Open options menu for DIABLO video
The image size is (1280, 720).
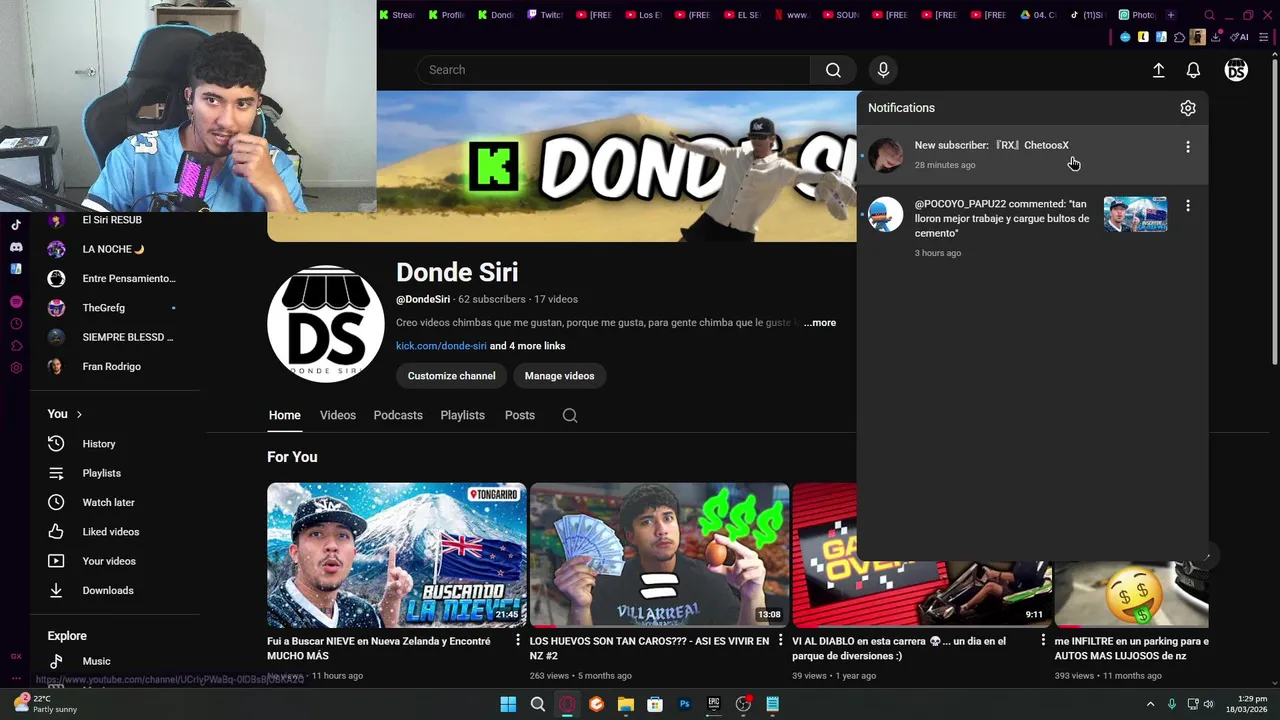tap(1043, 640)
